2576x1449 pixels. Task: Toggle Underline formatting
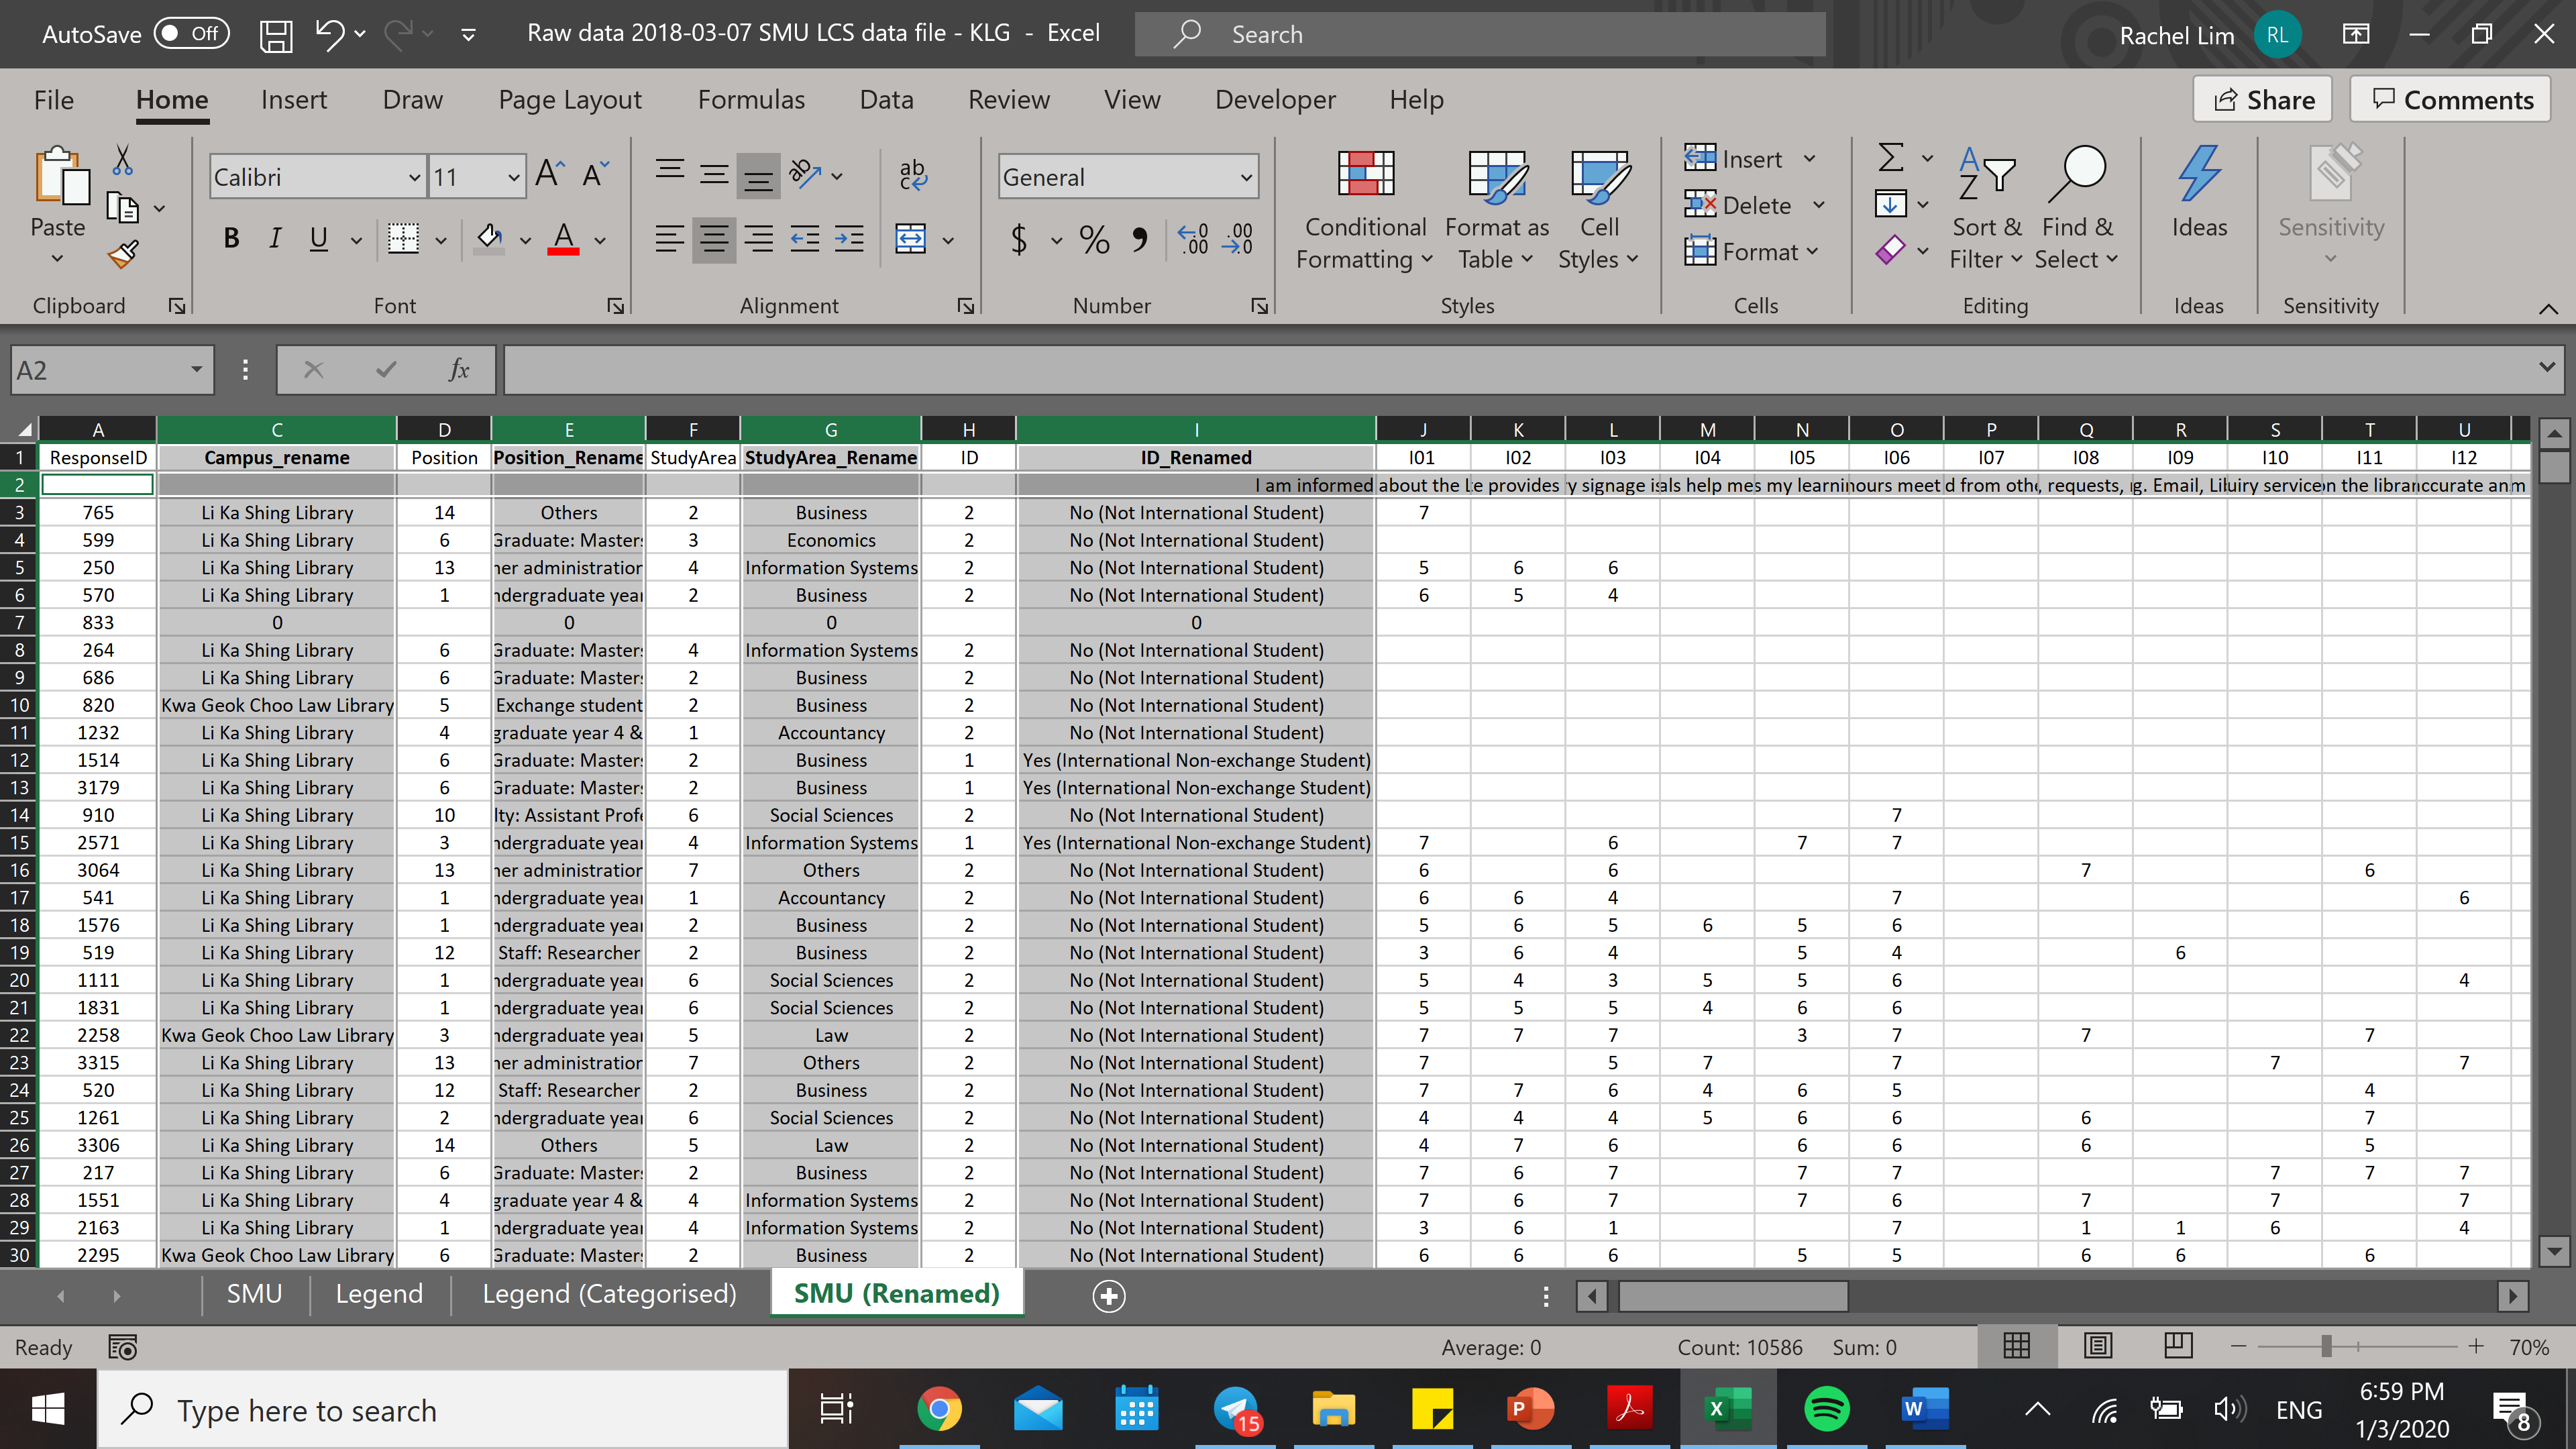coord(319,239)
